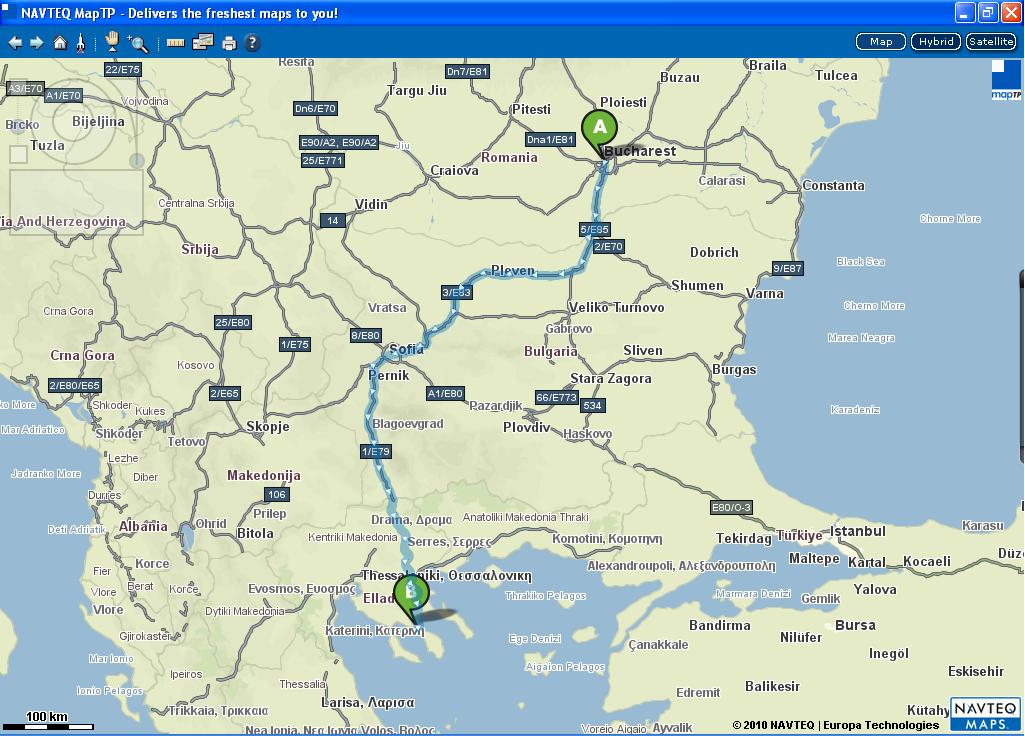Image resolution: width=1025 pixels, height=736 pixels.
Task: Click the Plovdiv city label
Action: coord(526,427)
